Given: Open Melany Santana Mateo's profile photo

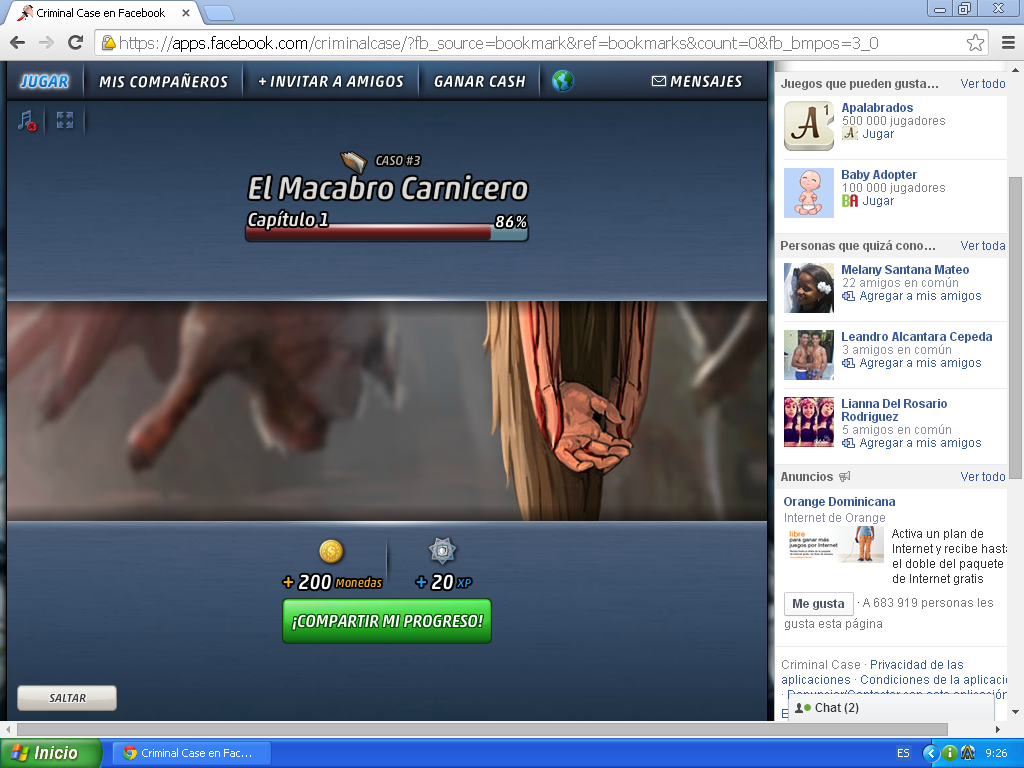Looking at the screenshot, I should pyautogui.click(x=808, y=288).
